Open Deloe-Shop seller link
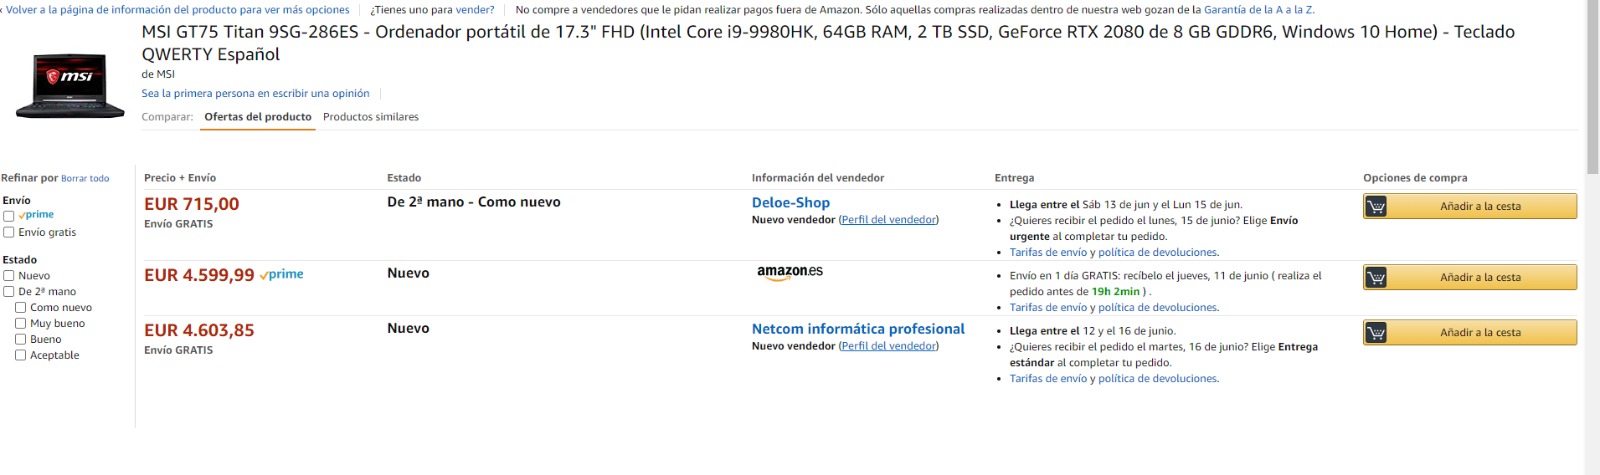 click(791, 202)
